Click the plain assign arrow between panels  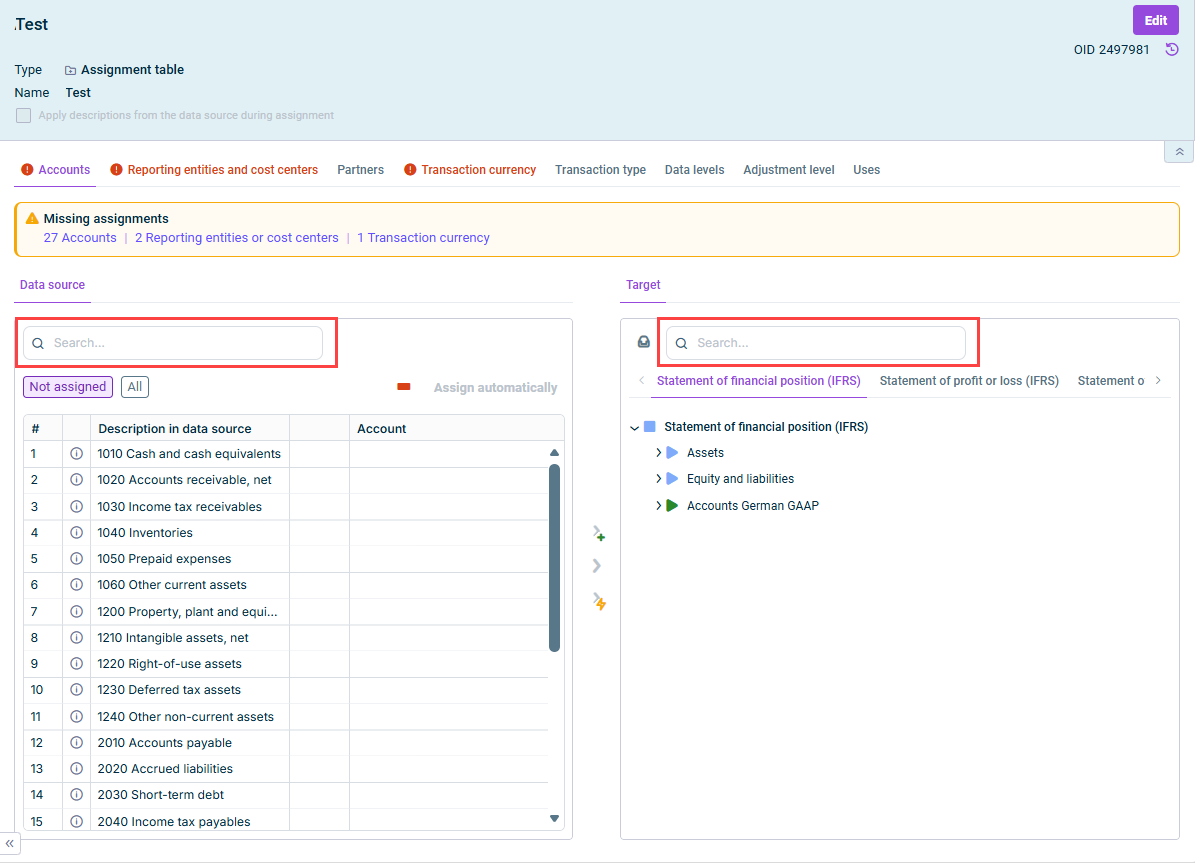597,566
